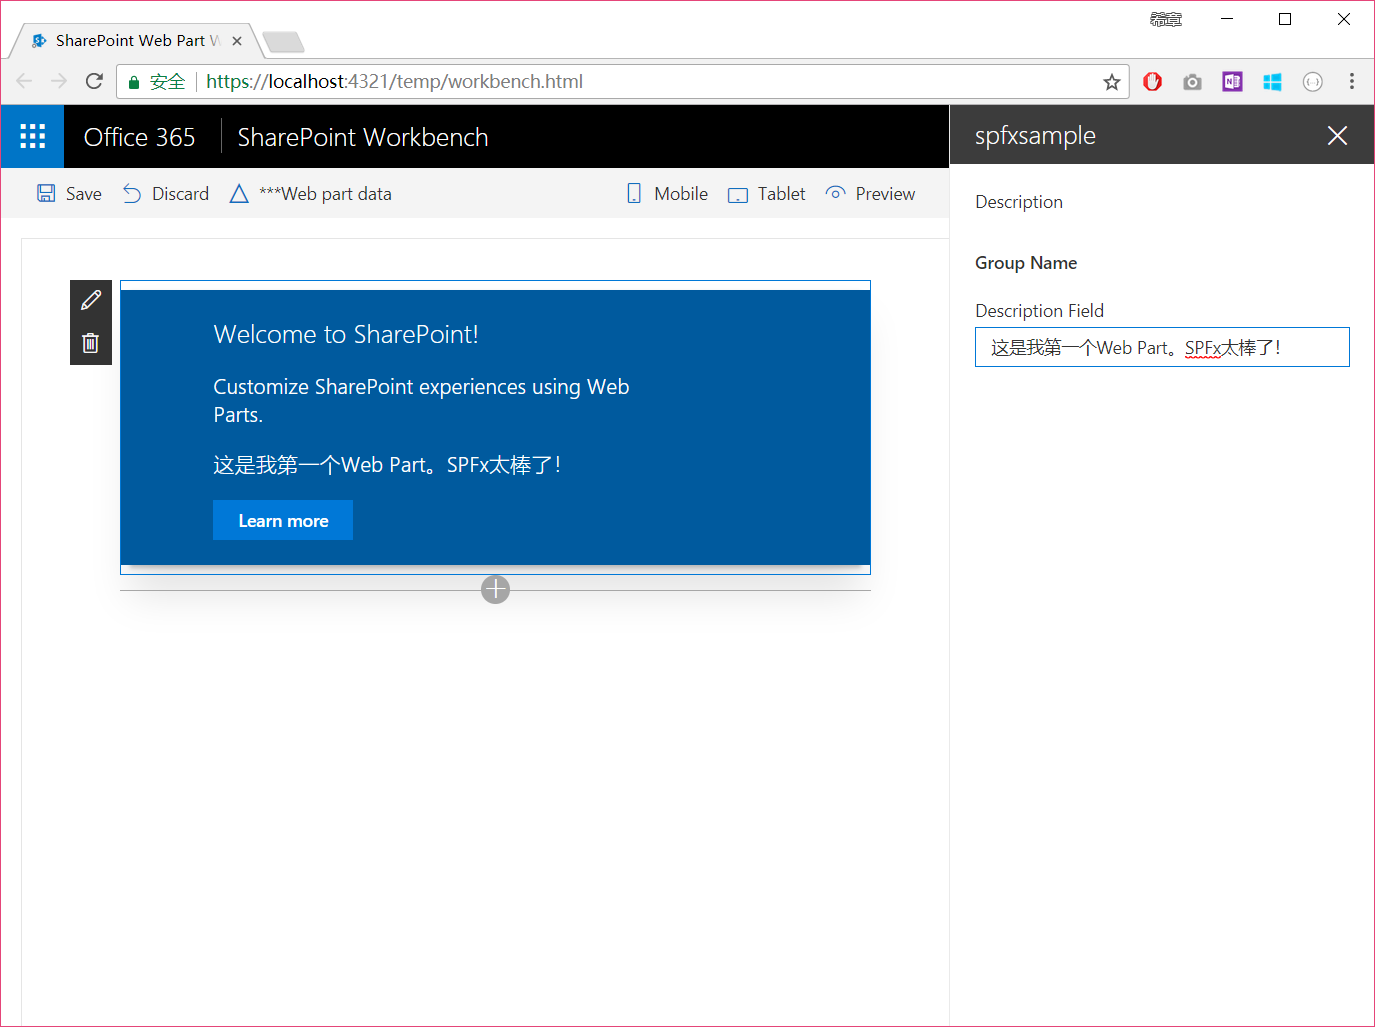This screenshot has height=1027, width=1375.
Task: Click the OneNote clipper extension icon
Action: click(1232, 81)
